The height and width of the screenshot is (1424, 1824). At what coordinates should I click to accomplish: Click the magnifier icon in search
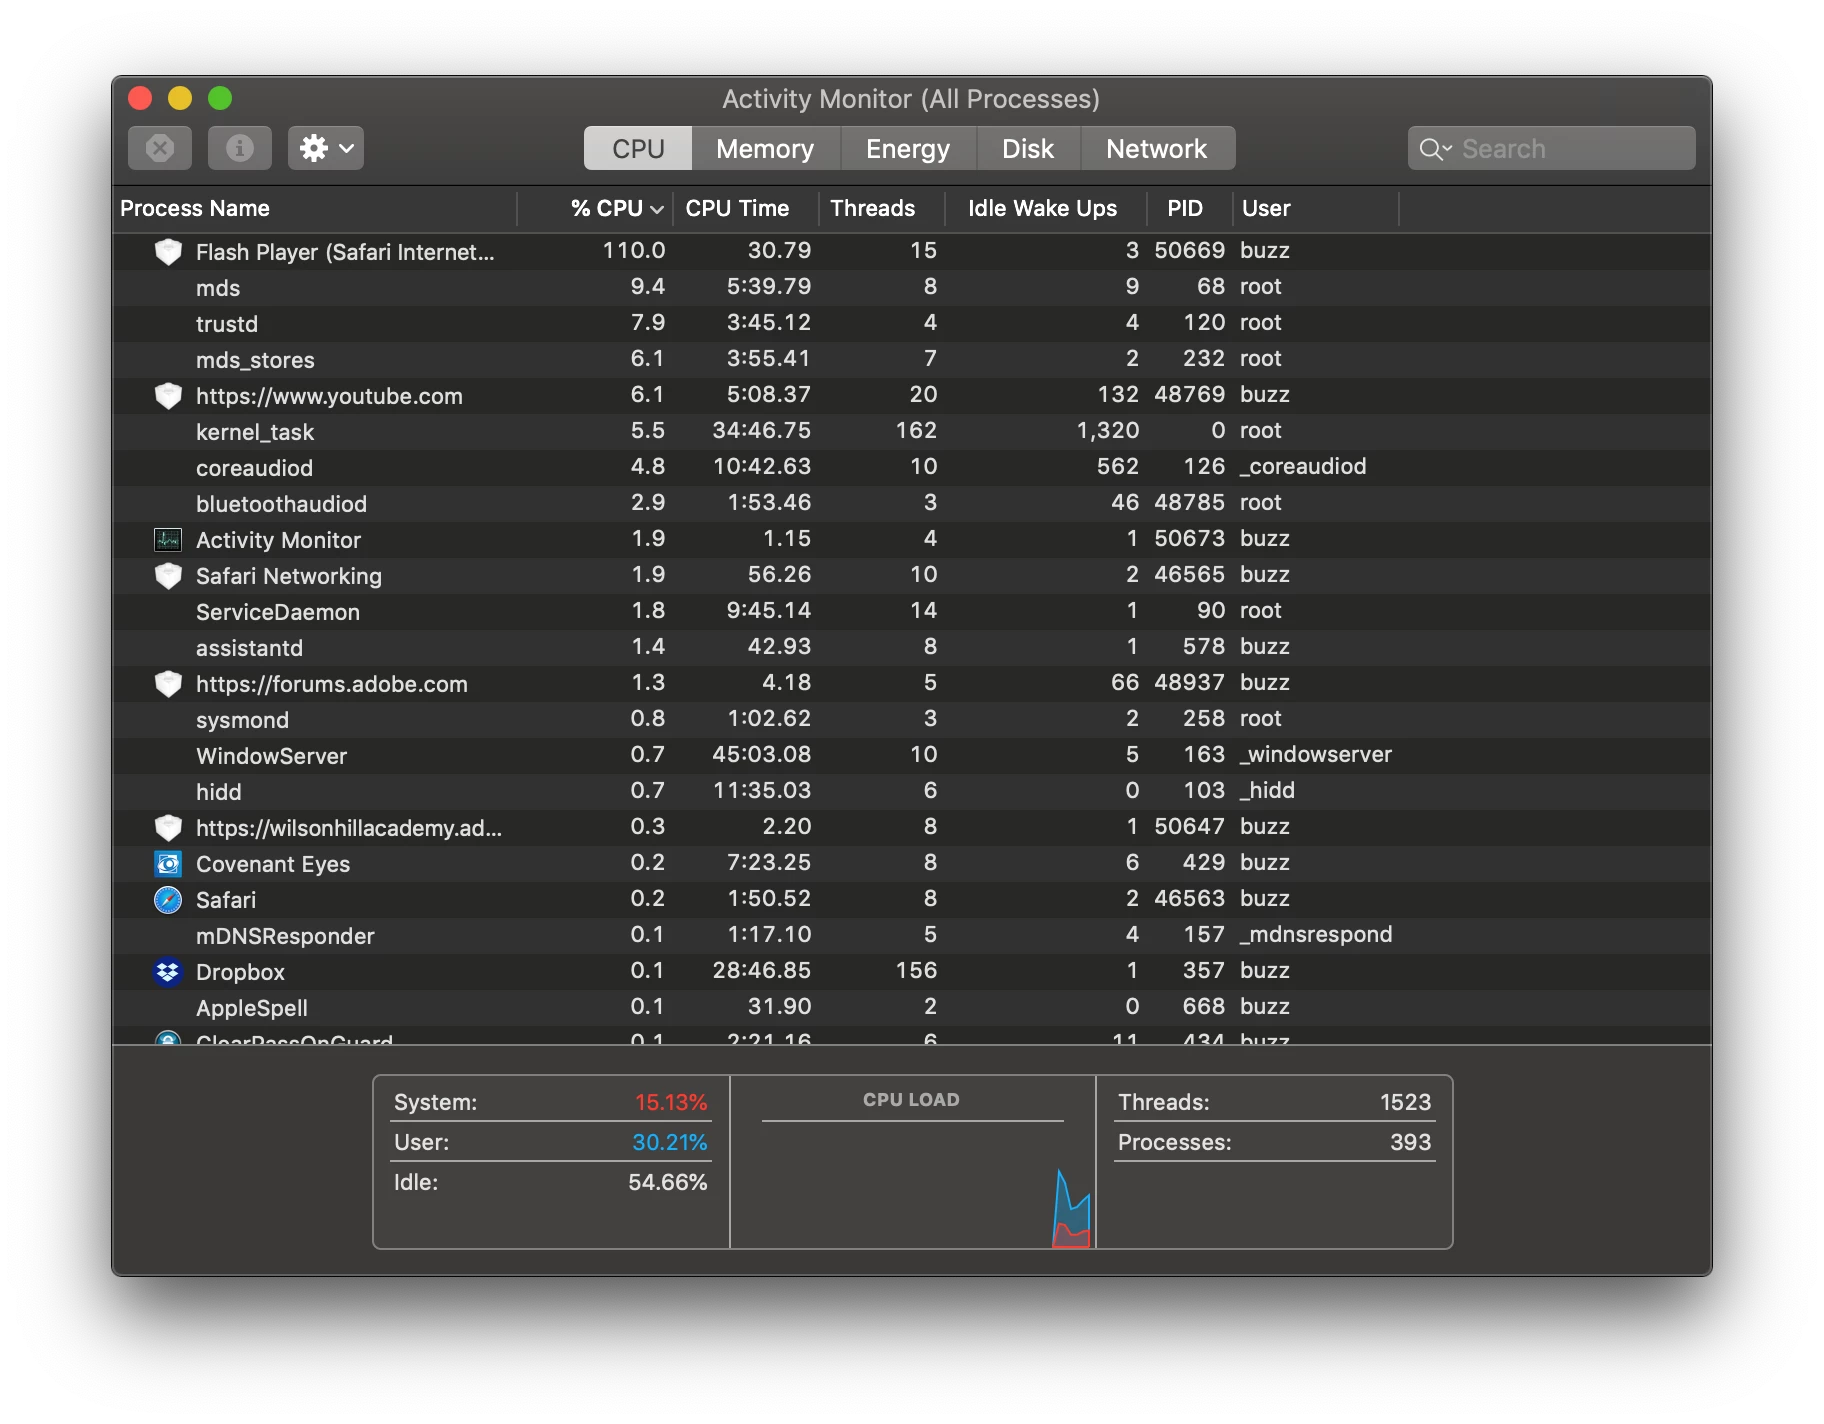pos(1432,149)
